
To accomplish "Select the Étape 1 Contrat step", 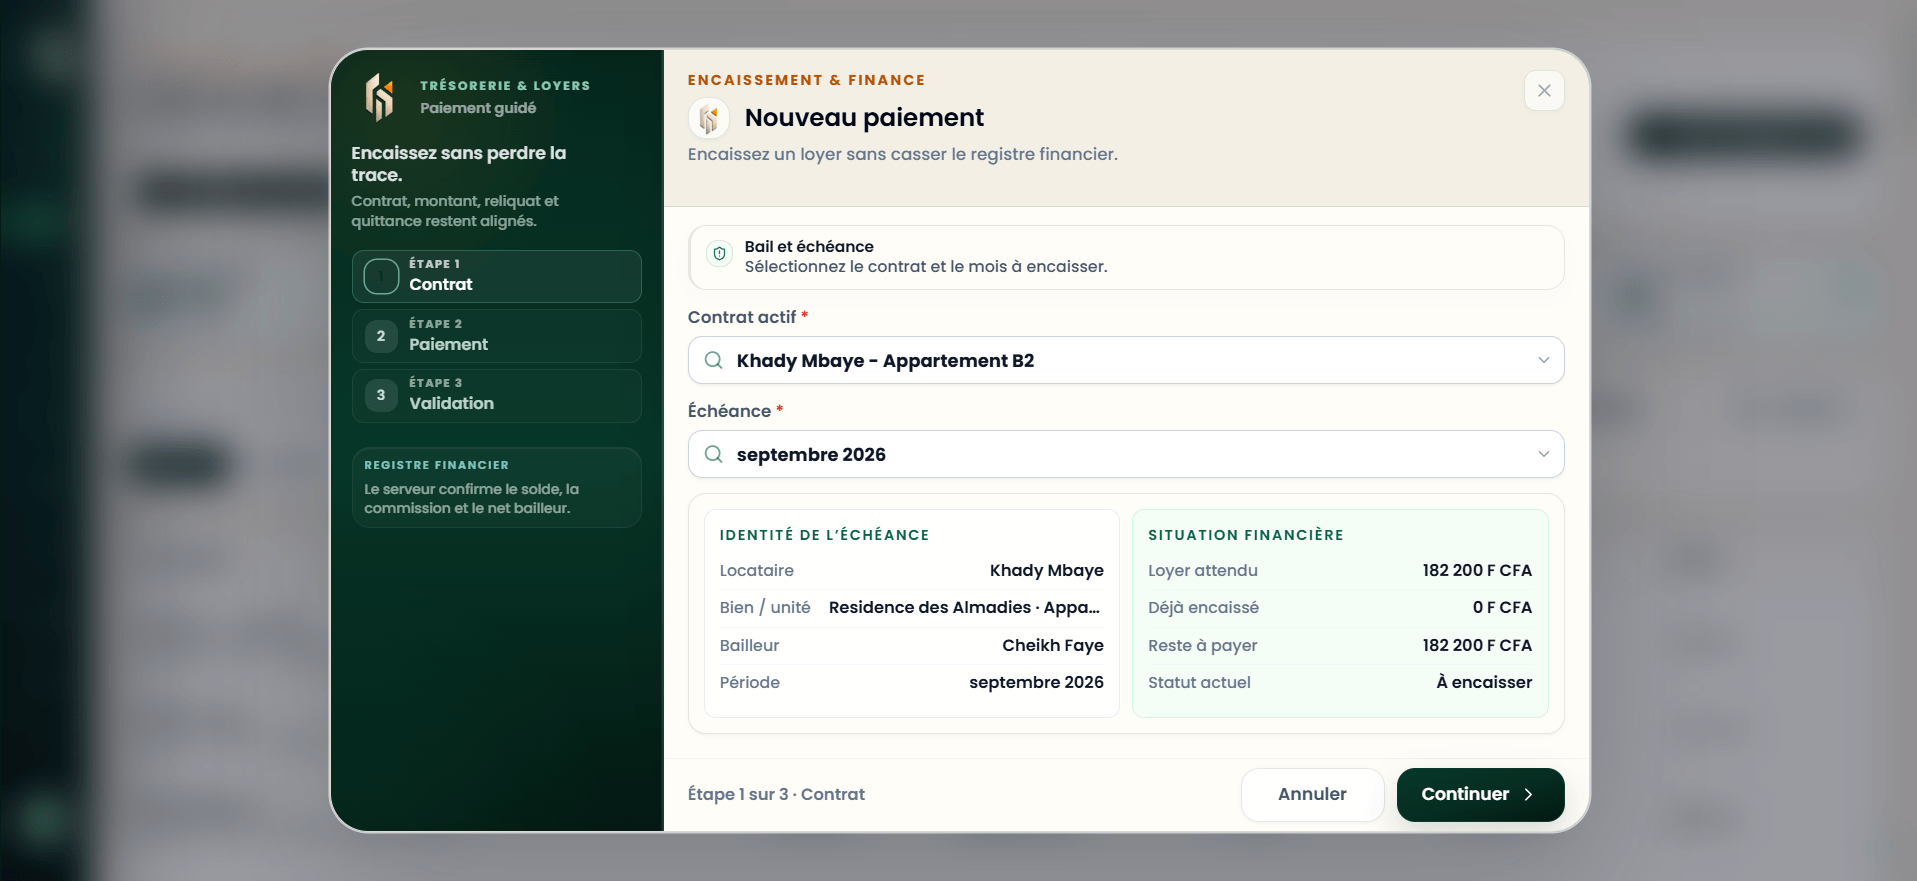I will tap(497, 276).
